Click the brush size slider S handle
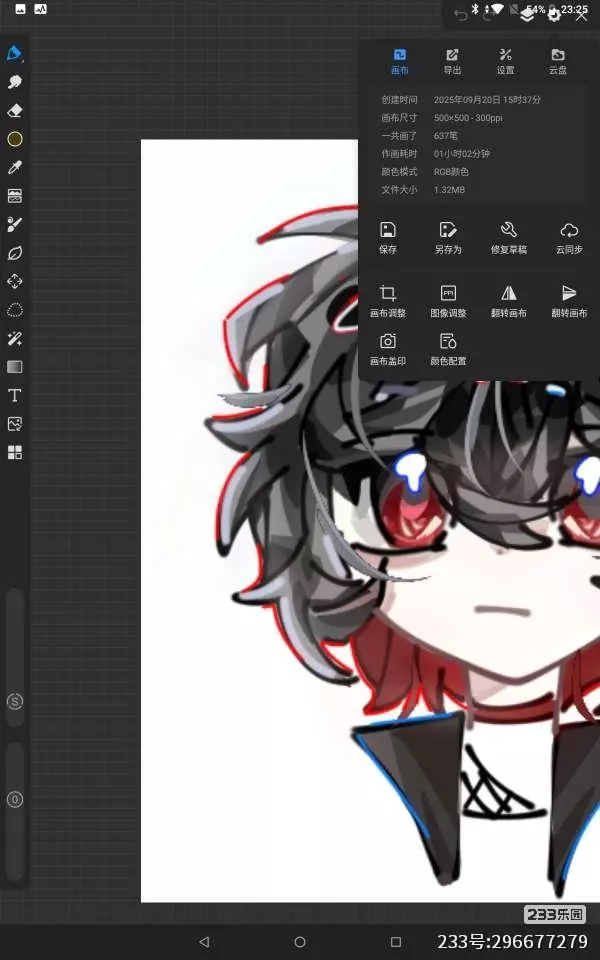600x960 pixels. point(15,702)
